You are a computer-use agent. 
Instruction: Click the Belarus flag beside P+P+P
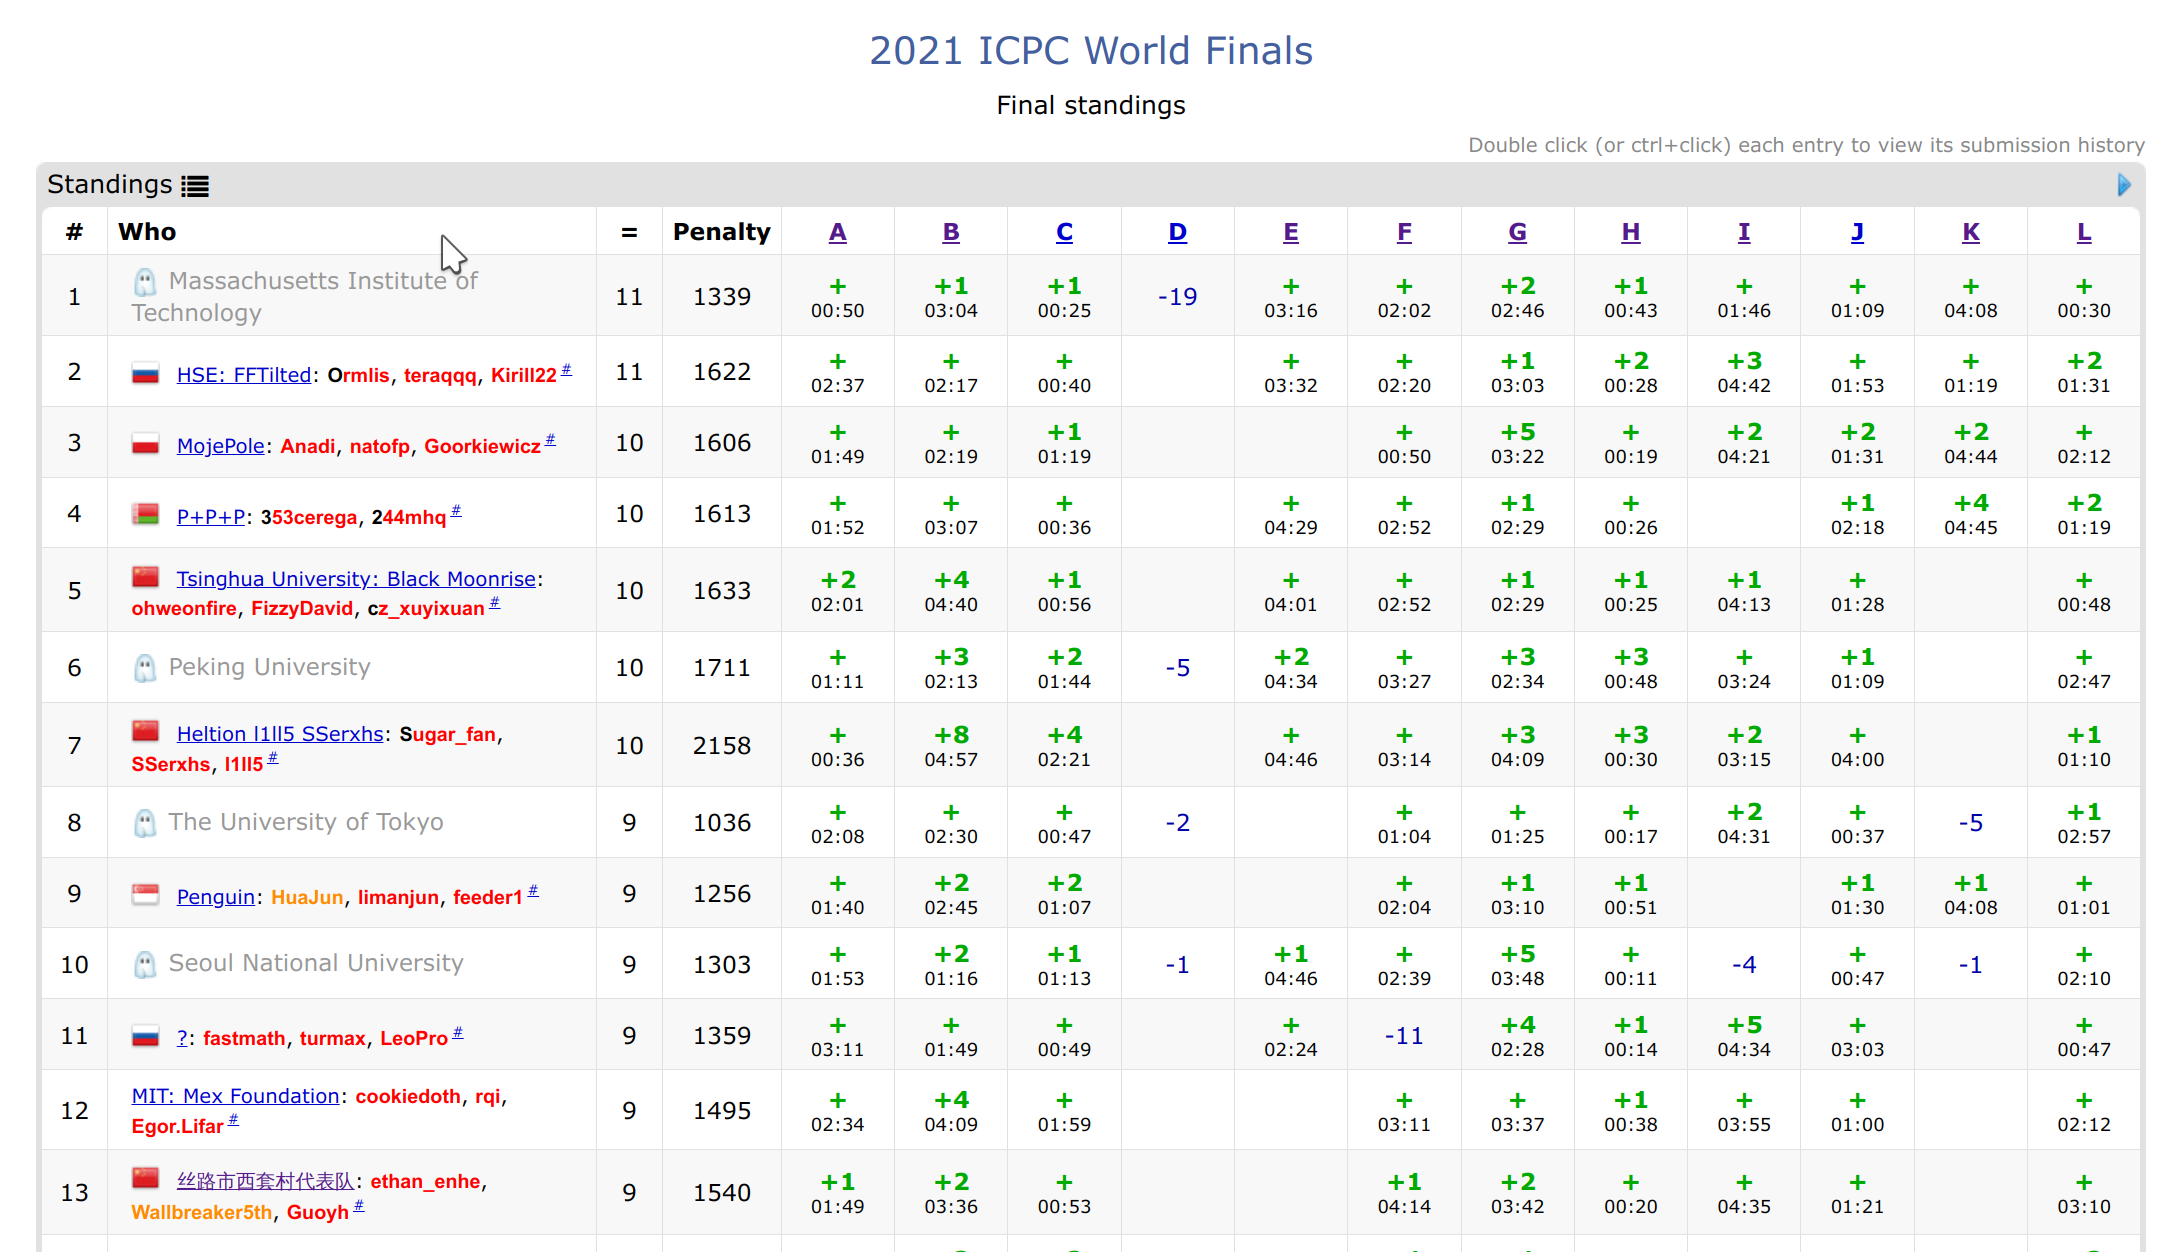click(x=146, y=515)
